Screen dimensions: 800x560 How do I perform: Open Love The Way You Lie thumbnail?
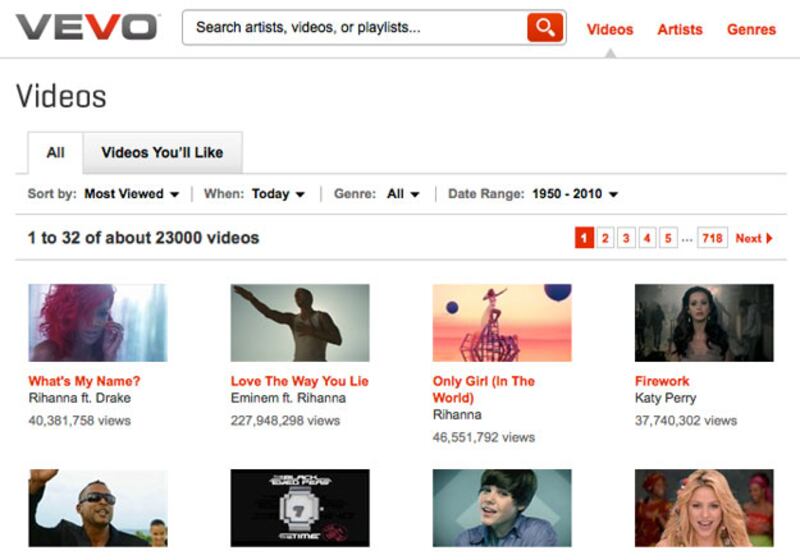(300, 323)
